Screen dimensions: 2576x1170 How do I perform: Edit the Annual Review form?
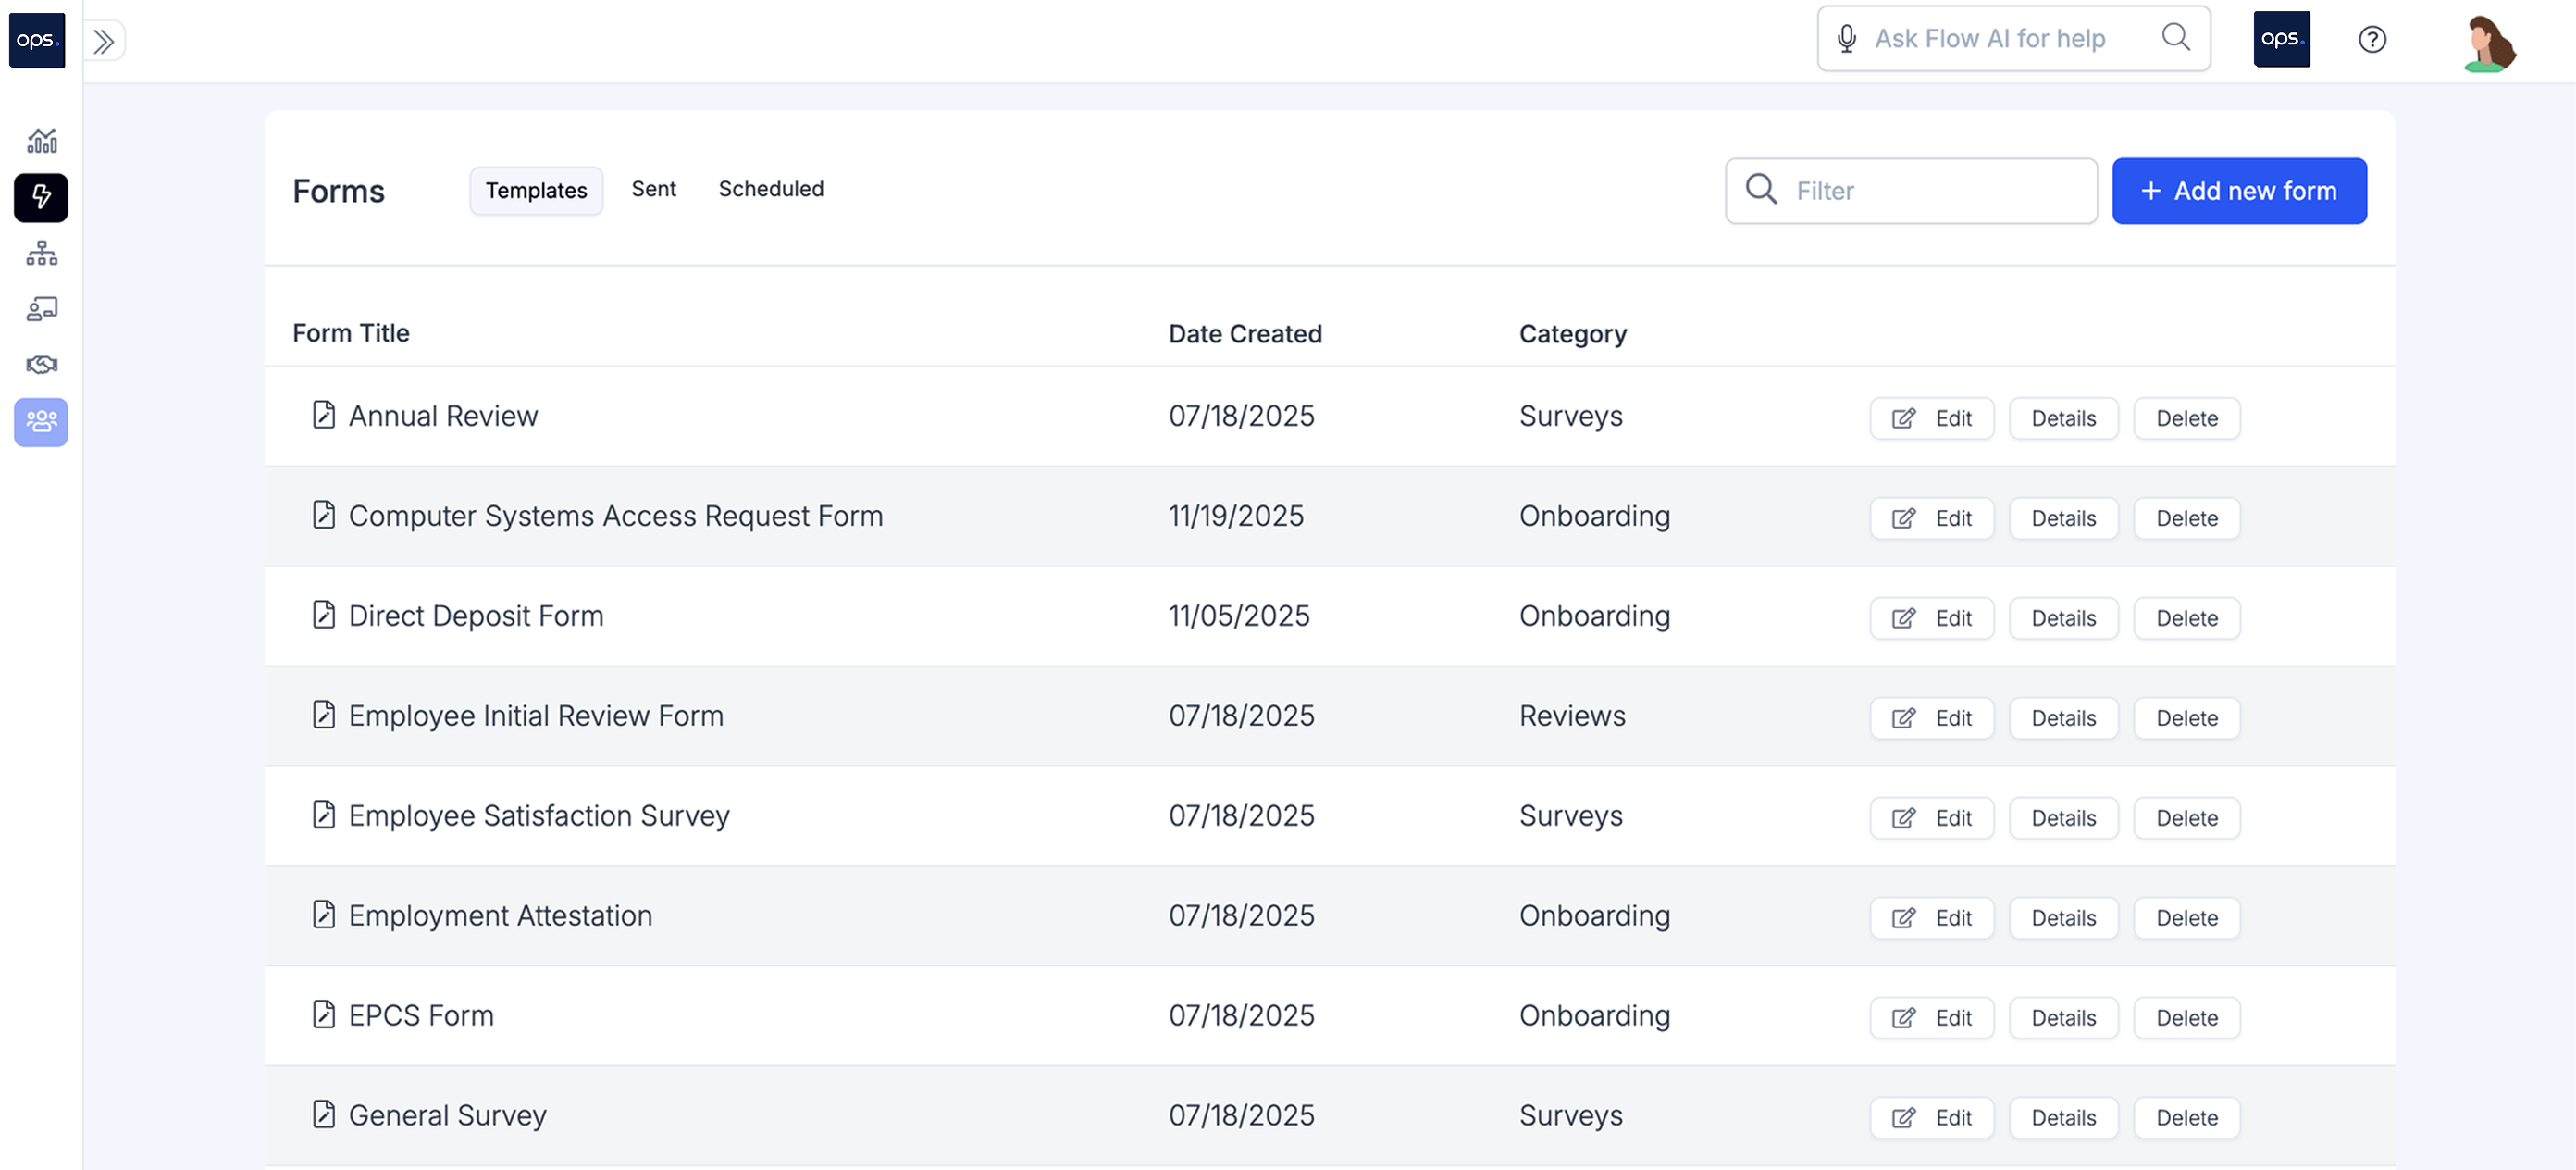pyautogui.click(x=1931, y=418)
